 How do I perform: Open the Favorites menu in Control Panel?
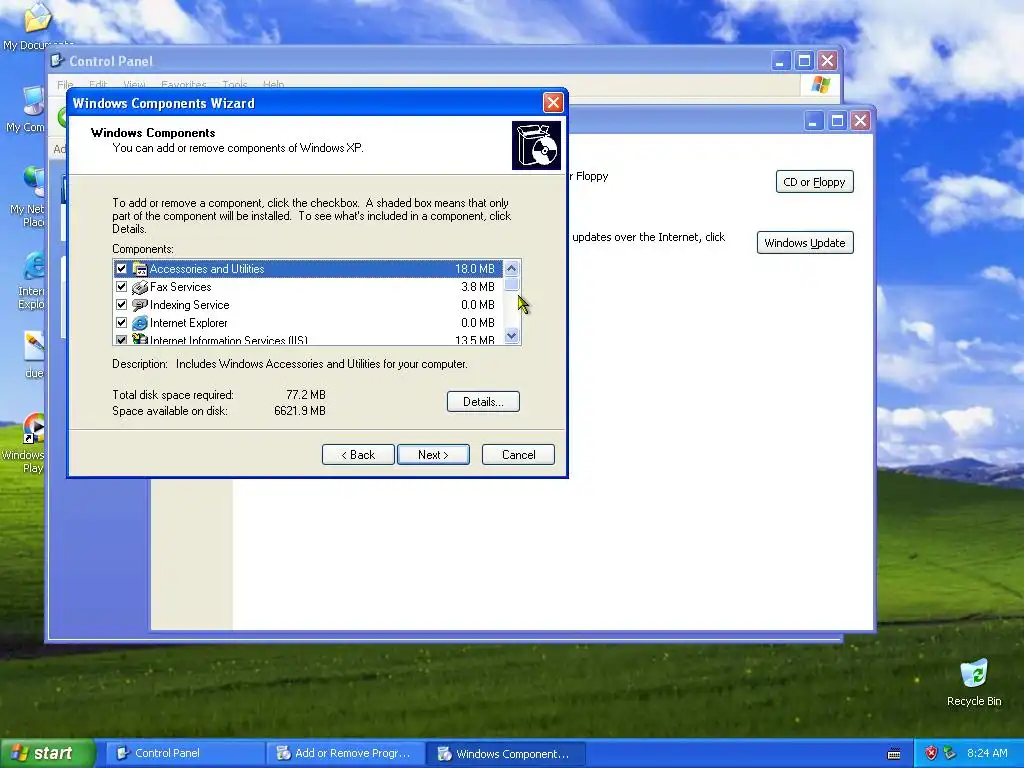coord(184,84)
